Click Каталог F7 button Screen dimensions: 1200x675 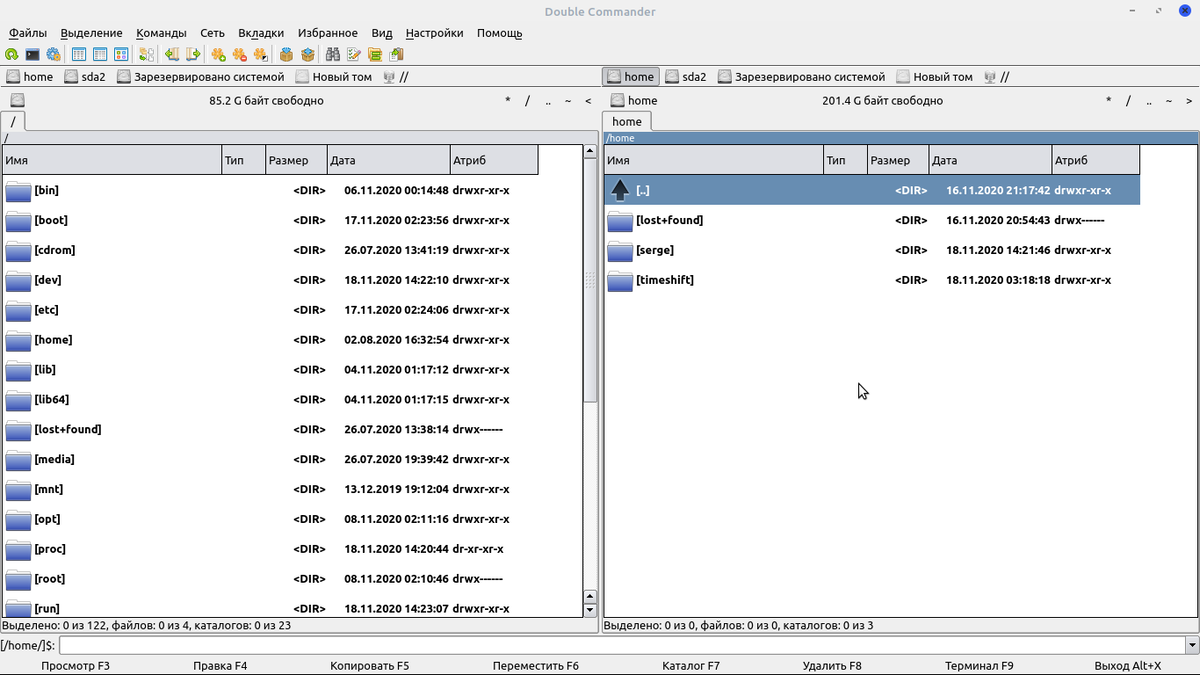(691, 666)
